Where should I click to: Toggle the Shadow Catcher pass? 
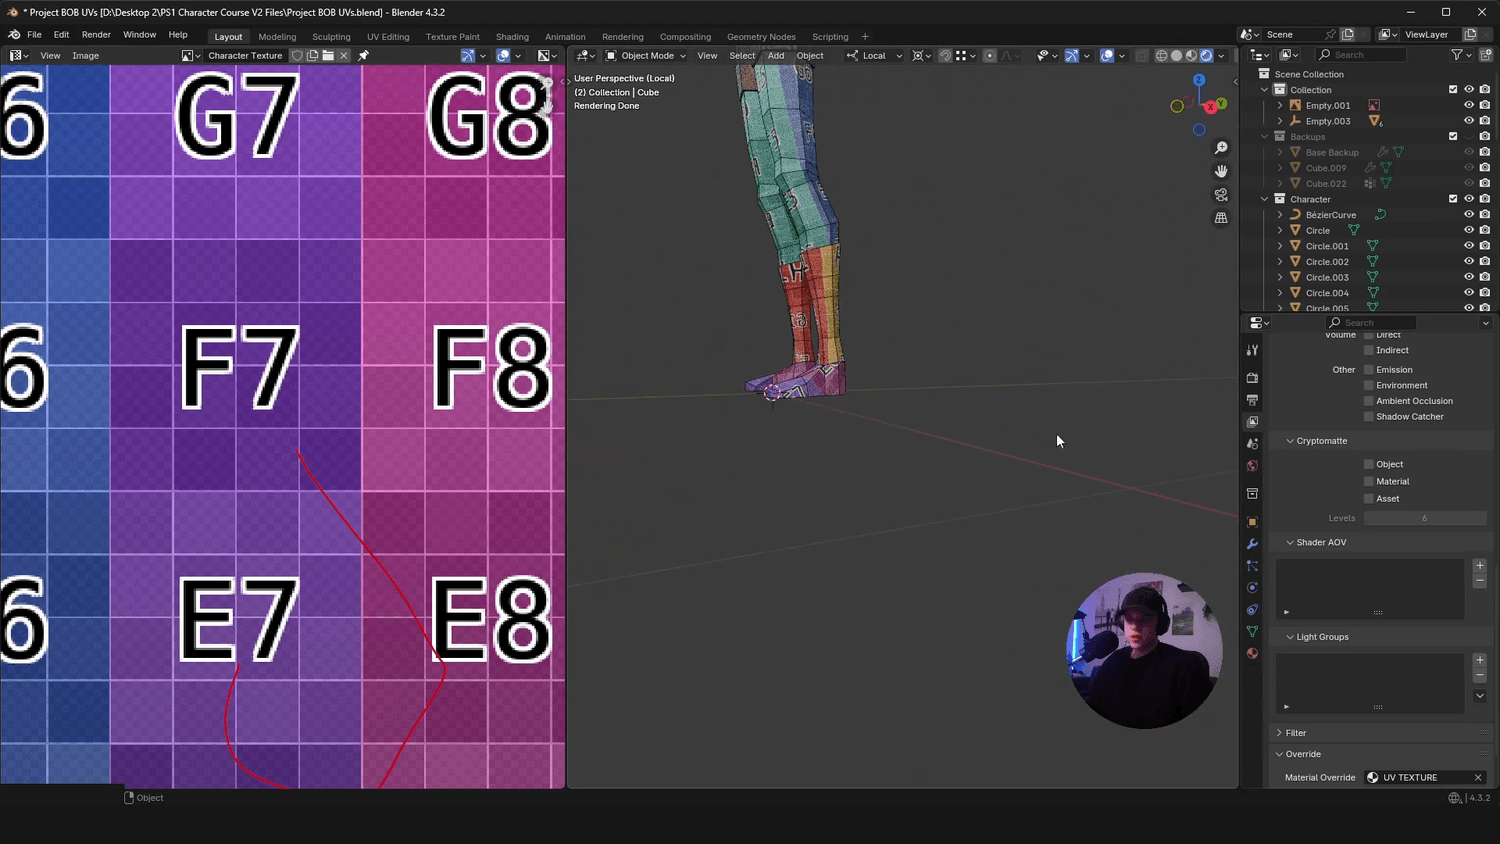click(1368, 416)
